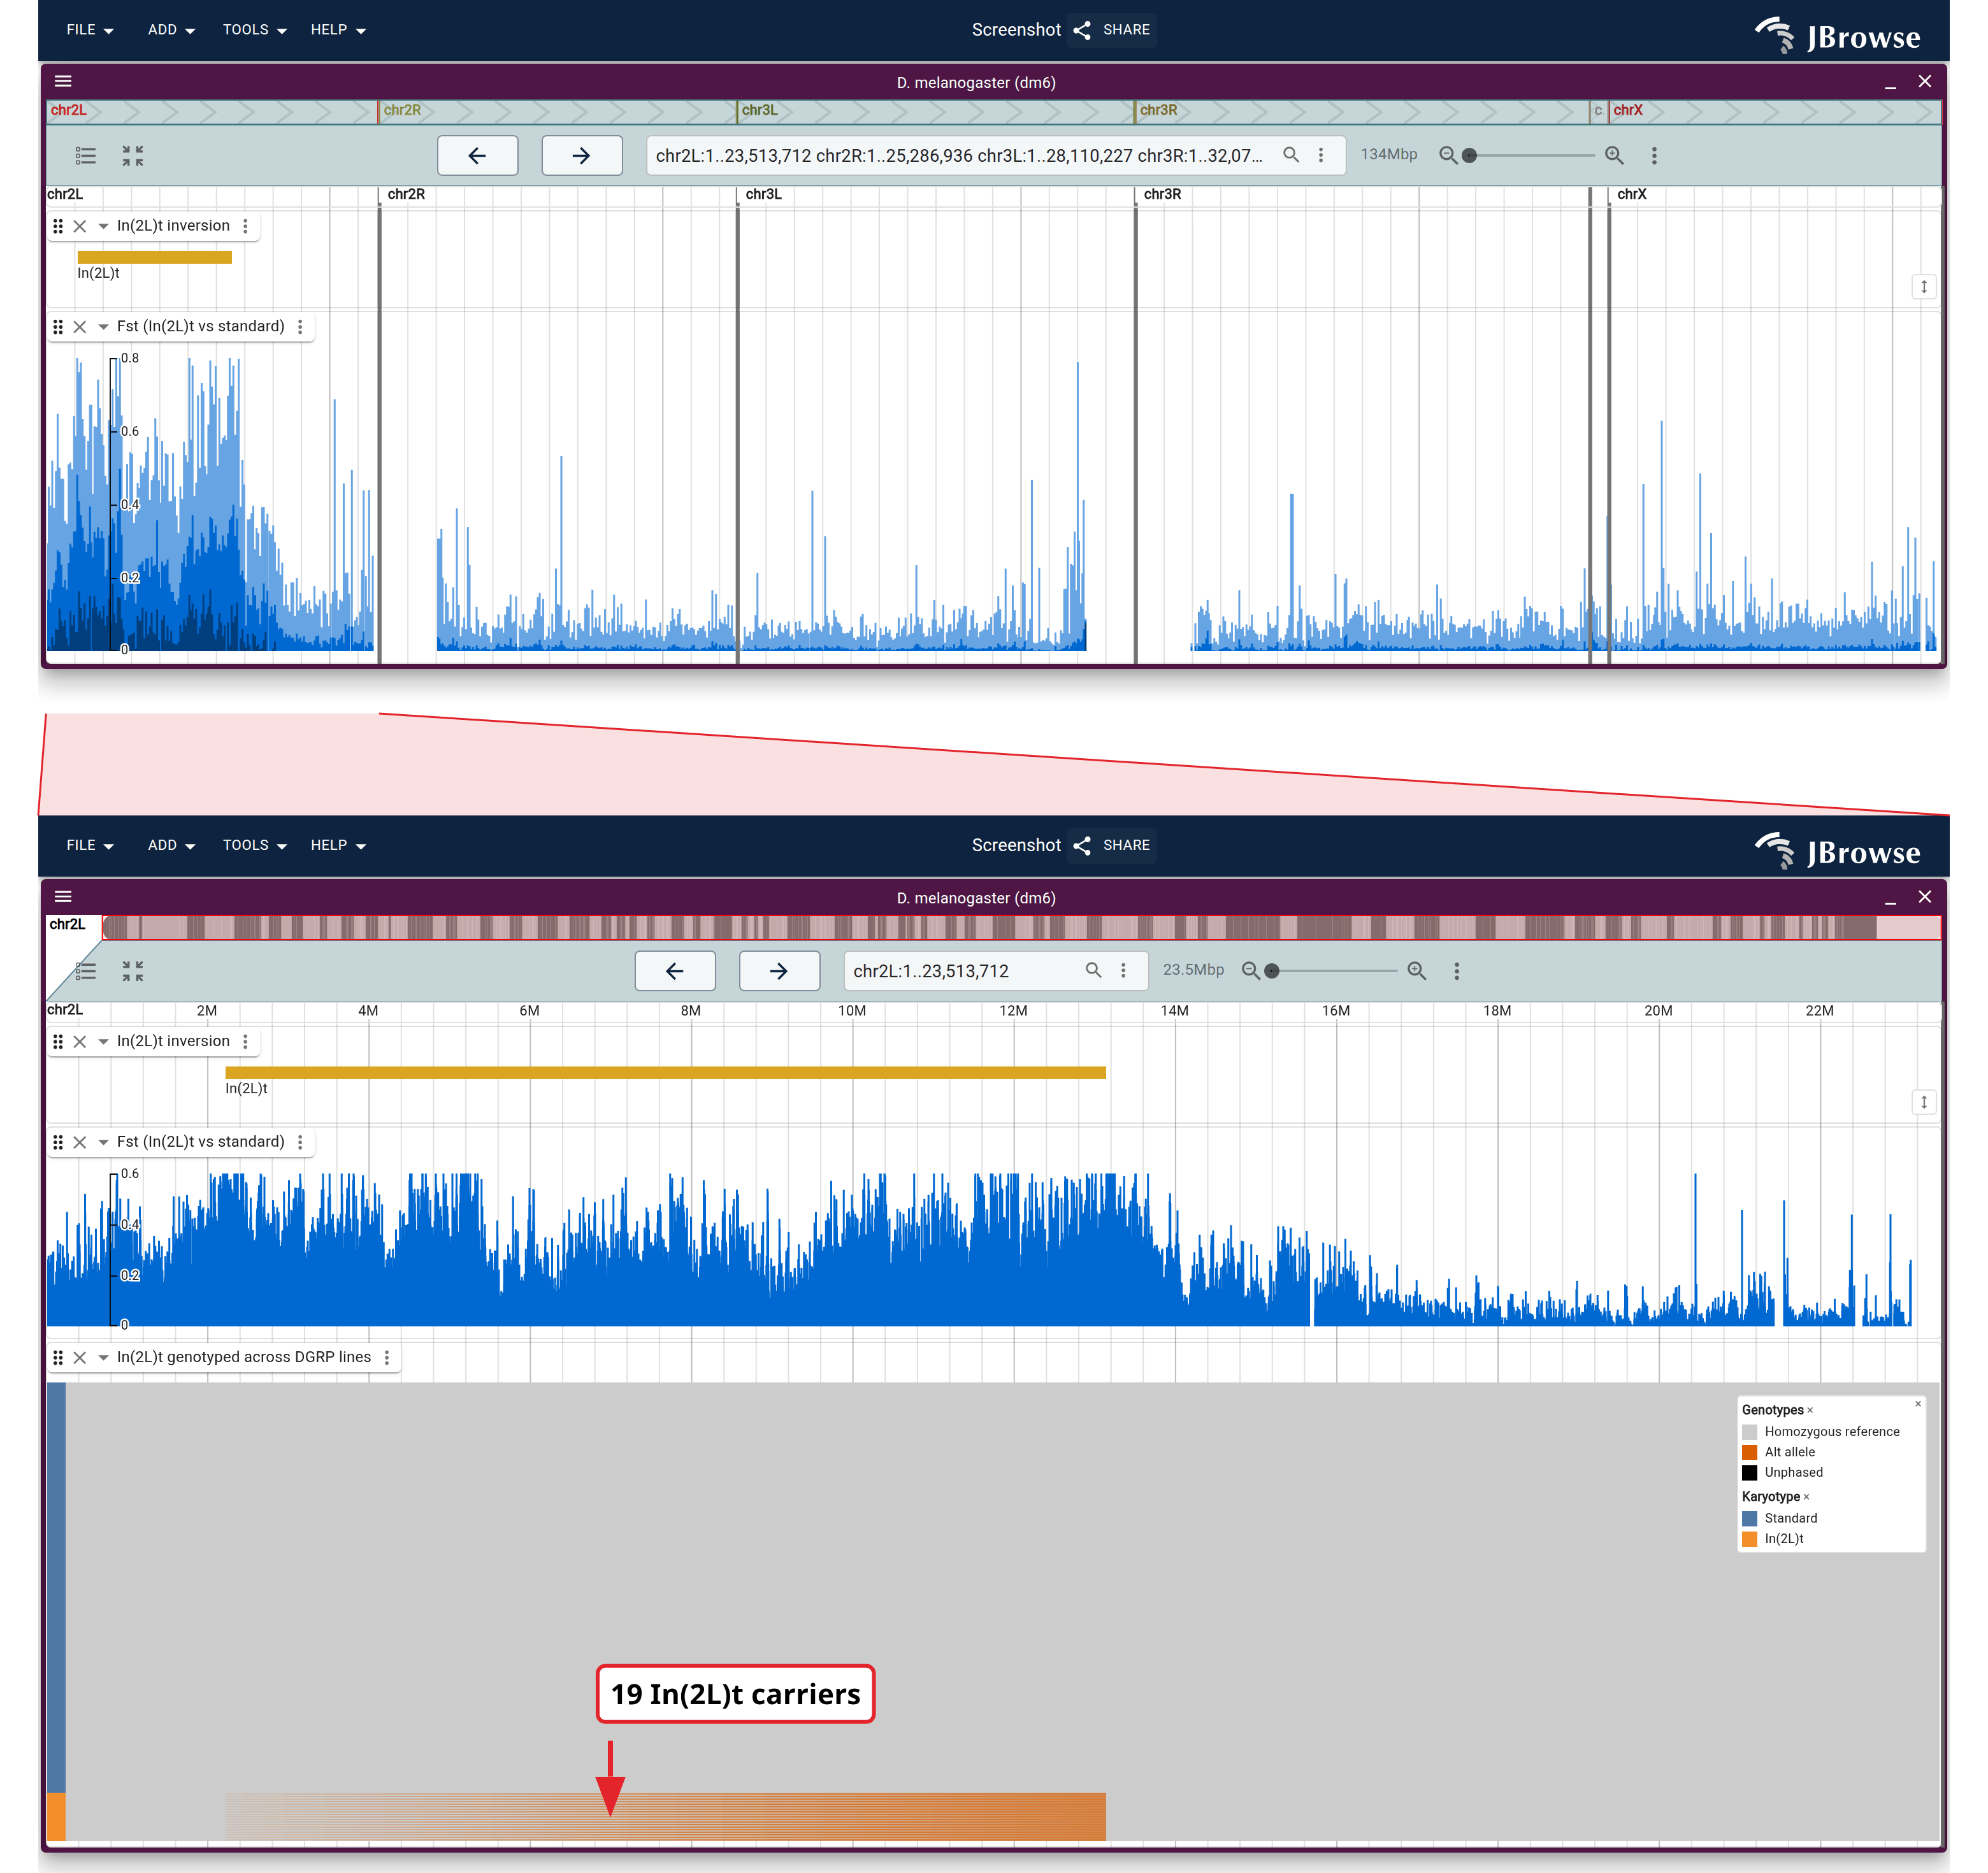Close Fst track in top view
1988x1873 pixels.
pyautogui.click(x=80, y=326)
